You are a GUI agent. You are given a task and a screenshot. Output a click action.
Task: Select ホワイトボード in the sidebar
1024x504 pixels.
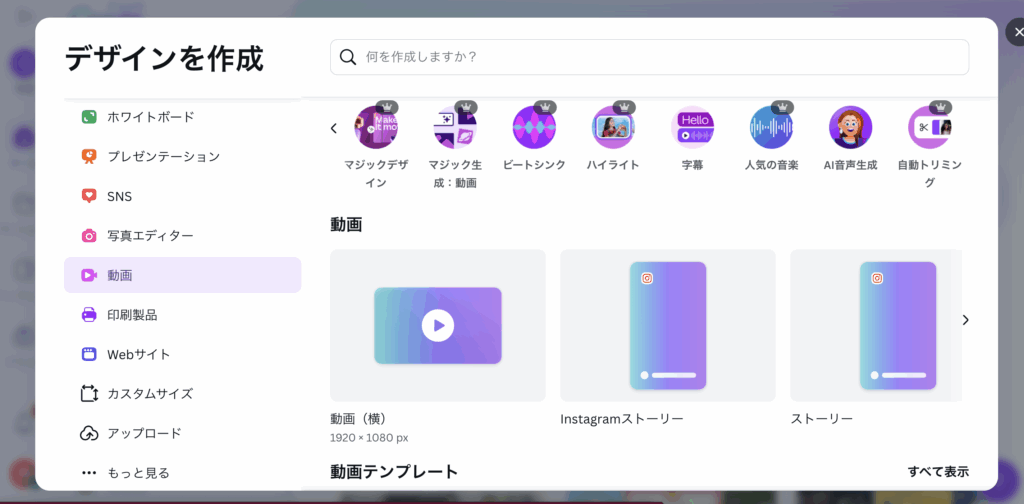click(150, 117)
